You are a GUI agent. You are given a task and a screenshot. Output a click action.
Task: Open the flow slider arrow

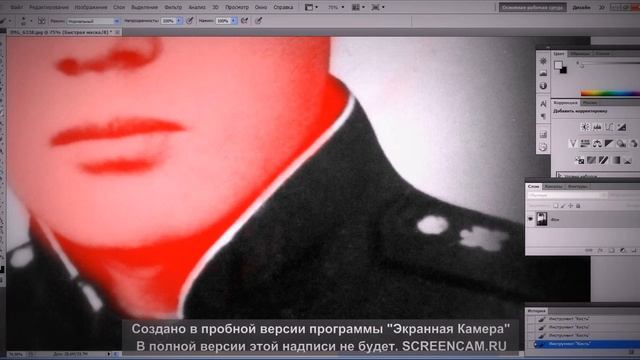tap(234, 21)
